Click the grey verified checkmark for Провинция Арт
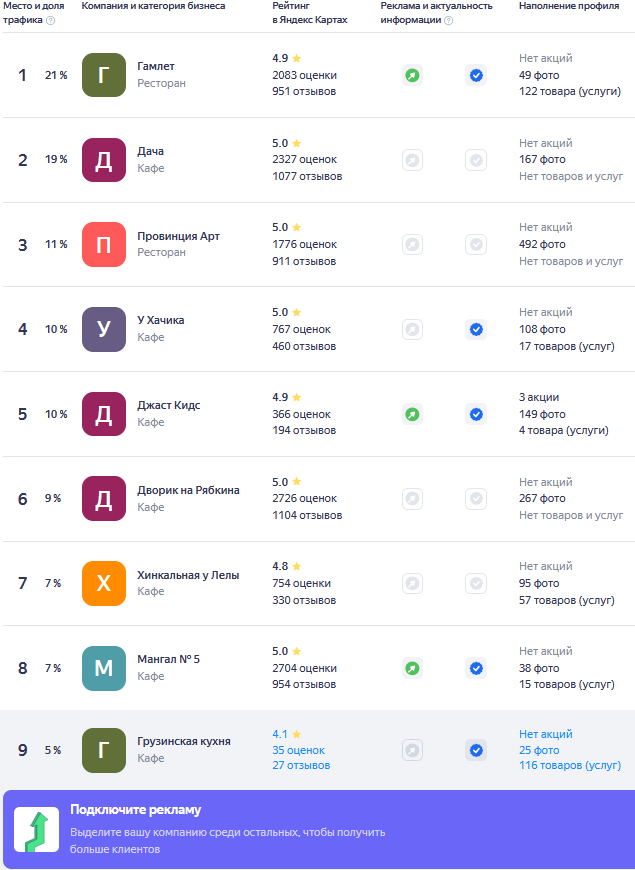 pos(476,244)
